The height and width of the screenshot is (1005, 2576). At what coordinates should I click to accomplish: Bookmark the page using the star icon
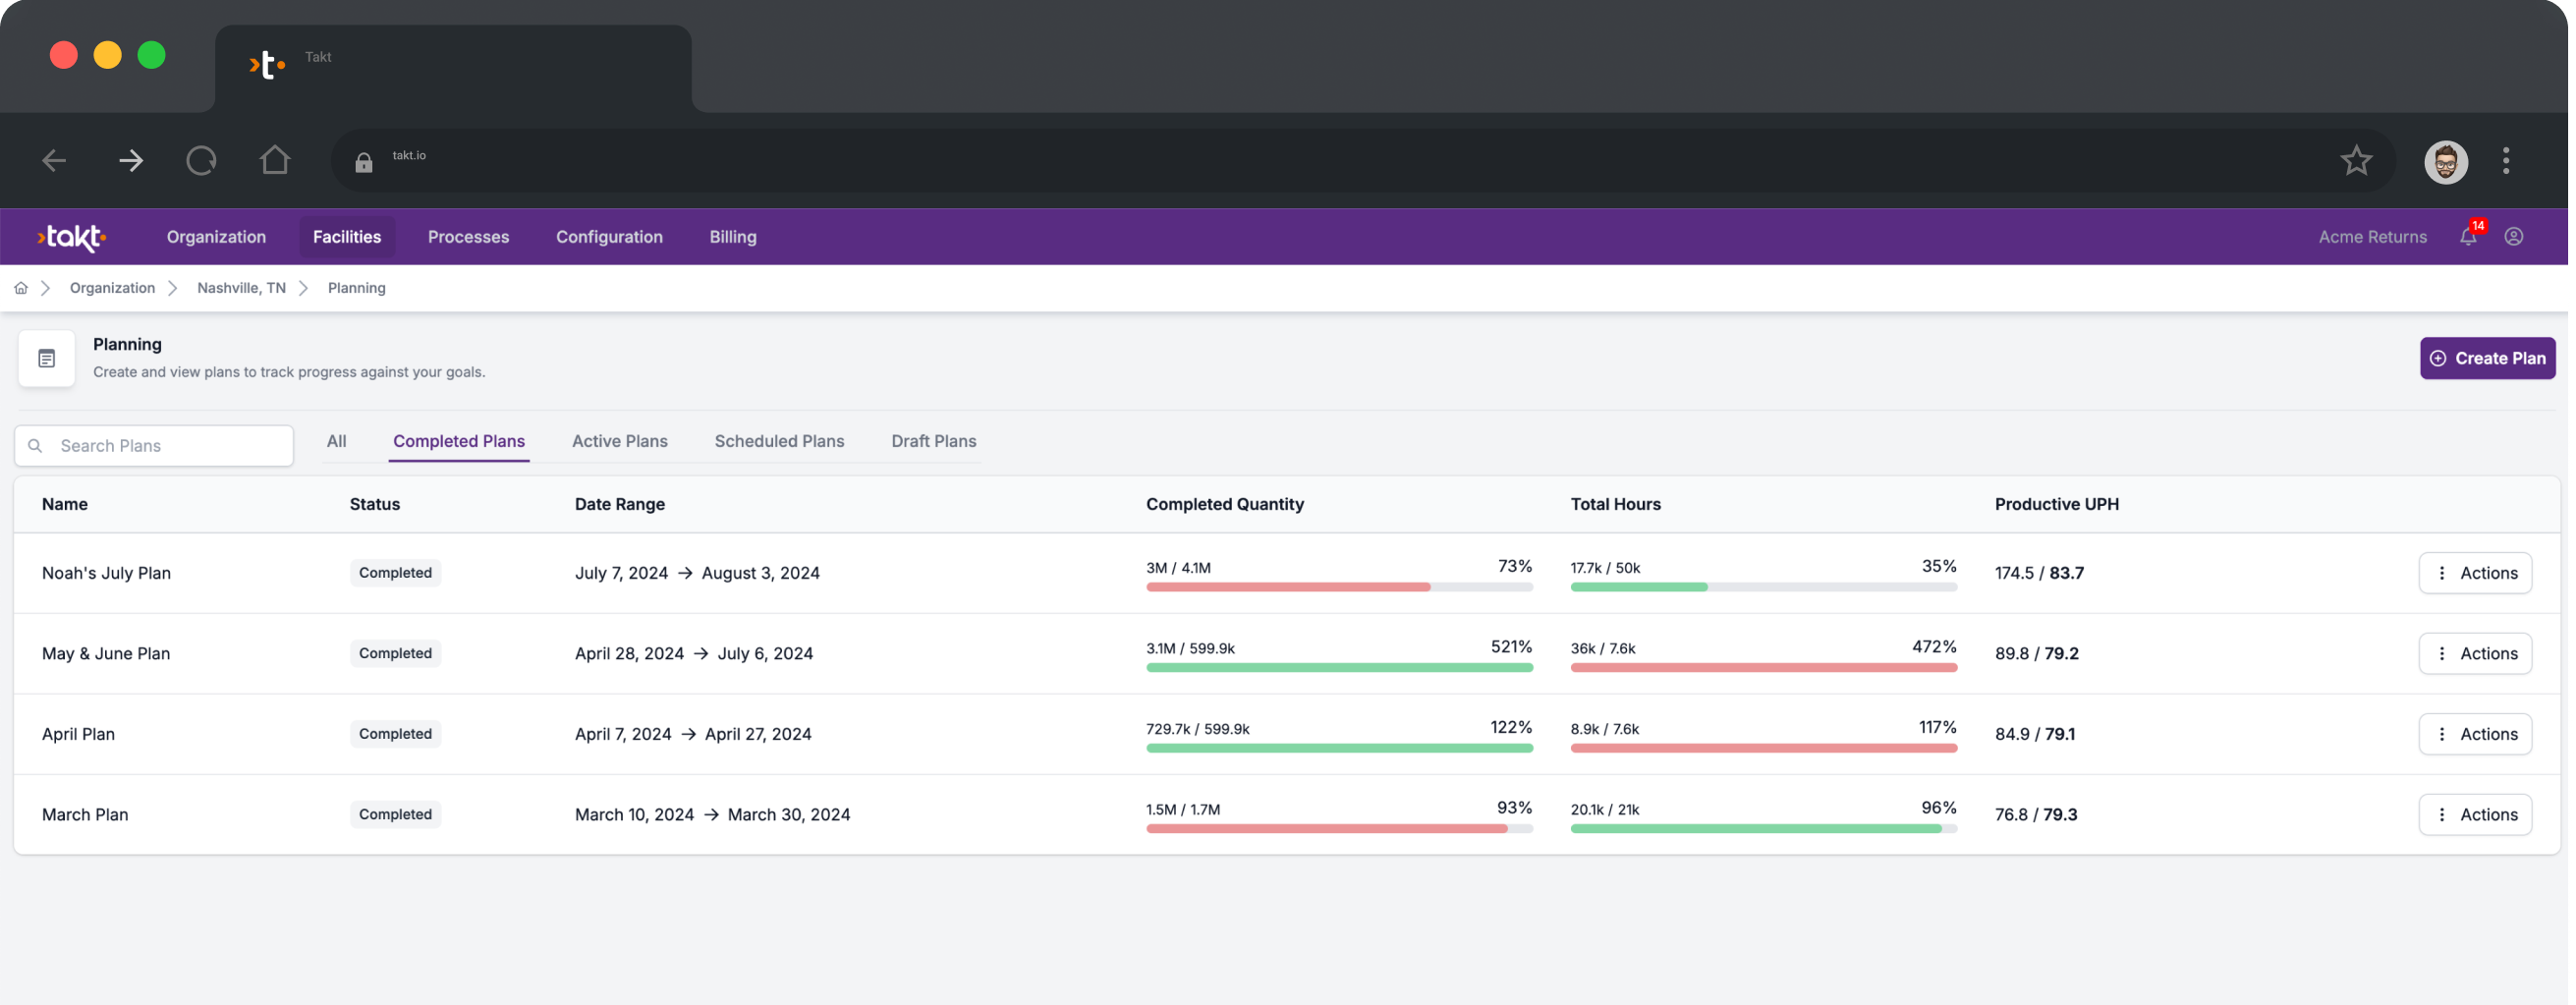pyautogui.click(x=2357, y=159)
